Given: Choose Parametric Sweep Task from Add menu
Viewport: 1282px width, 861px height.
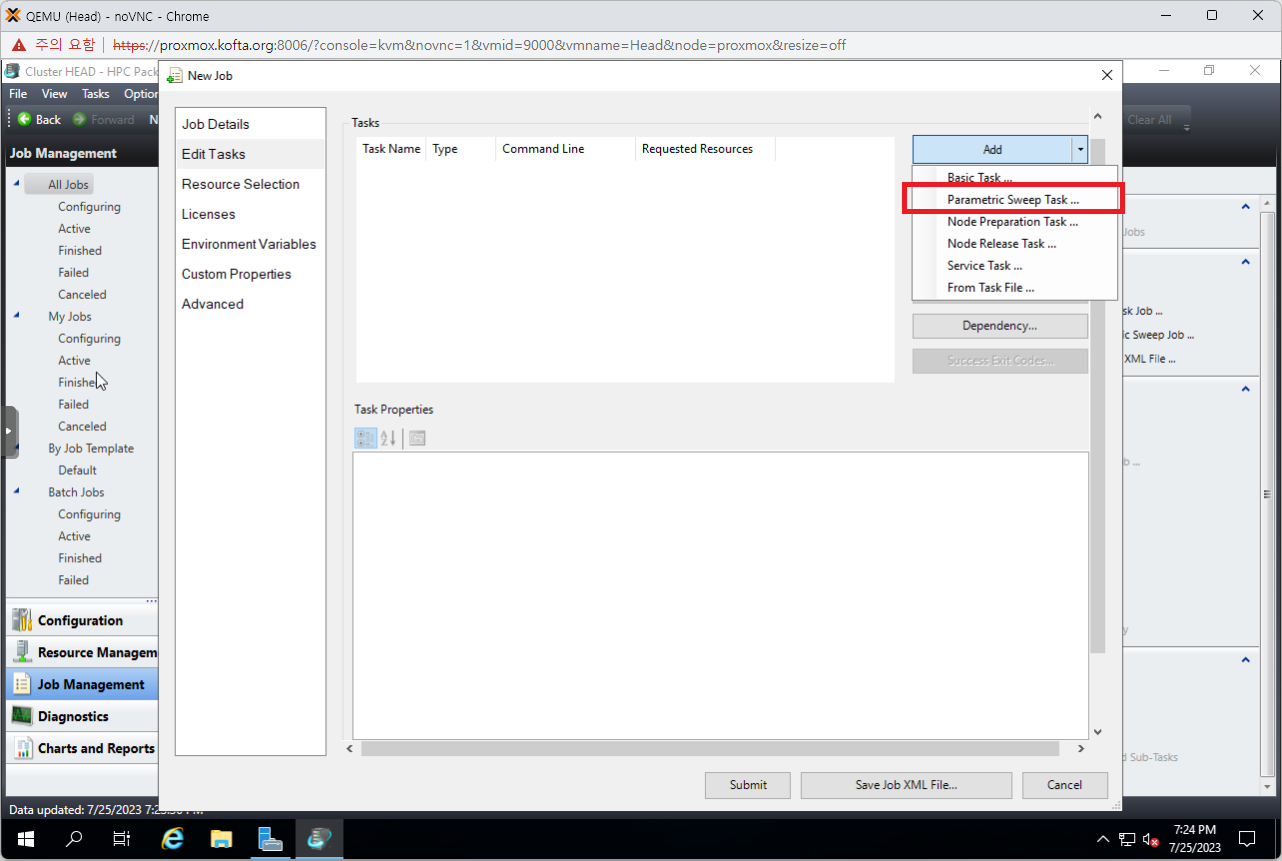Looking at the screenshot, I should click(1012, 200).
